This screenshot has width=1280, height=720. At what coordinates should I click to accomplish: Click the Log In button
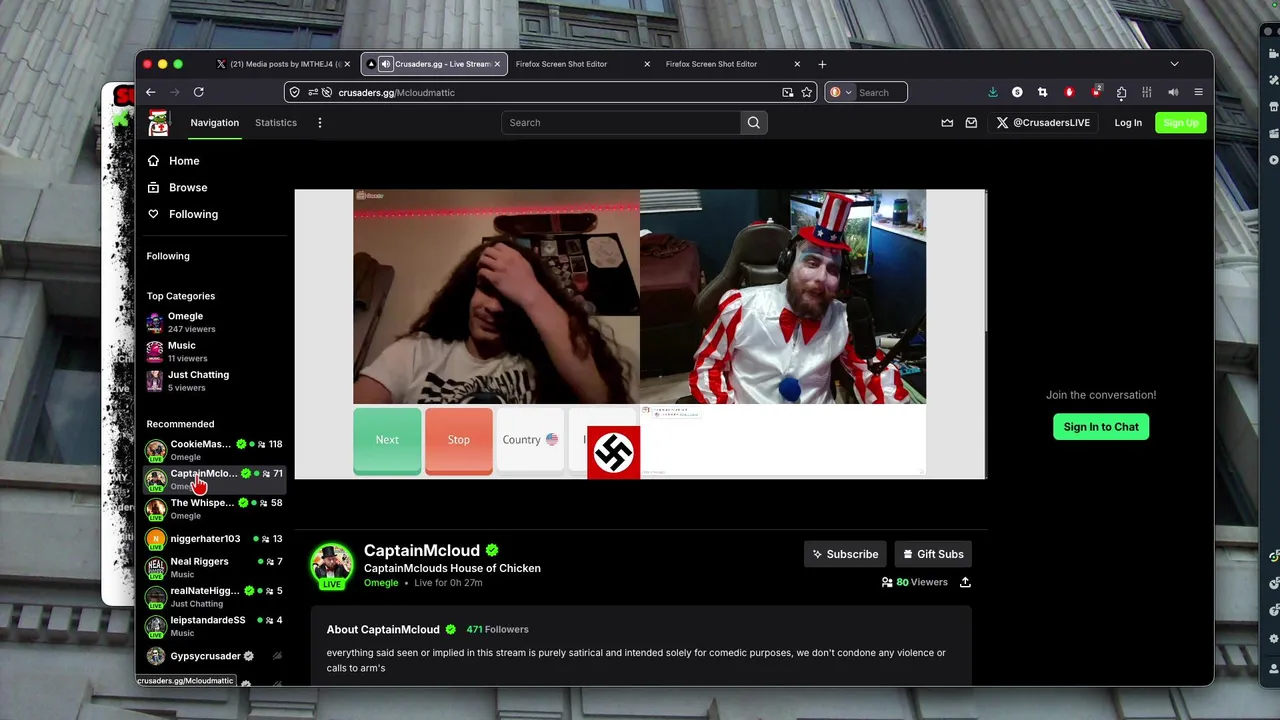(1128, 123)
